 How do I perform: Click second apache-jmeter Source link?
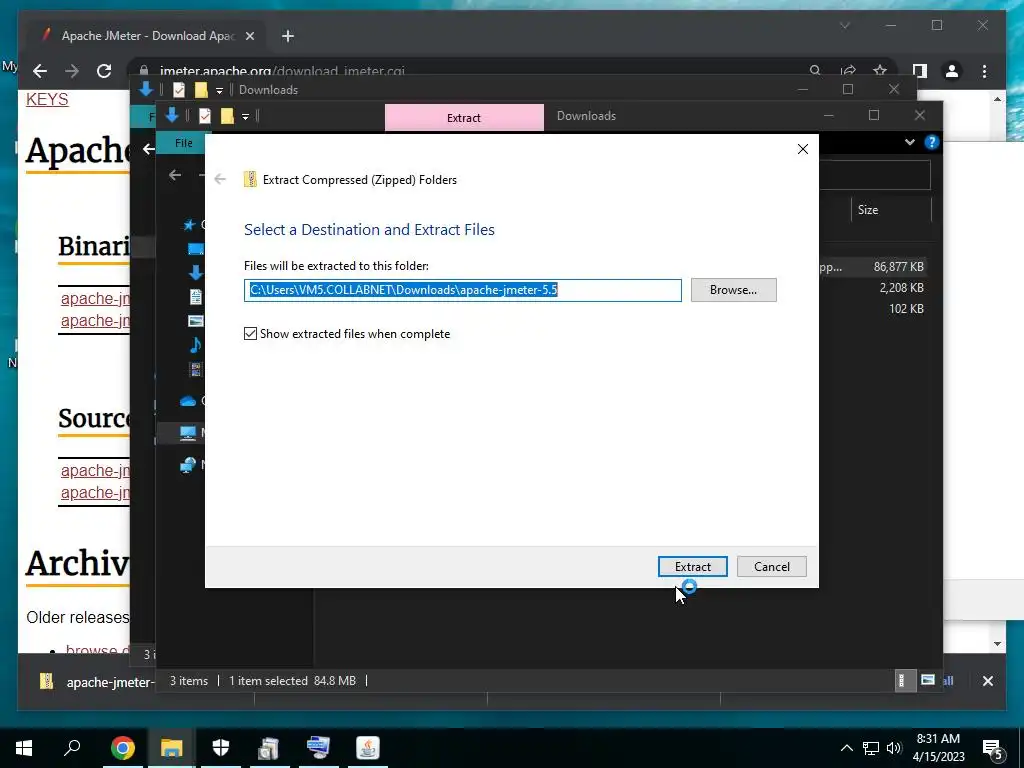click(x=95, y=492)
